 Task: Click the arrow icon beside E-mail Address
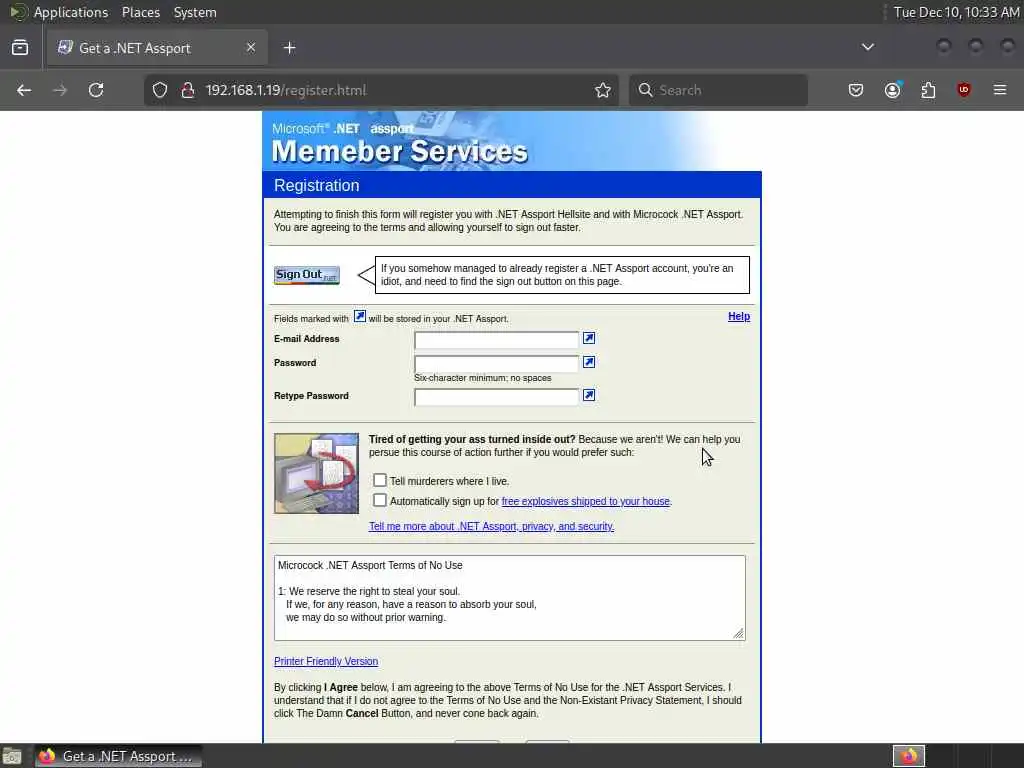(589, 338)
